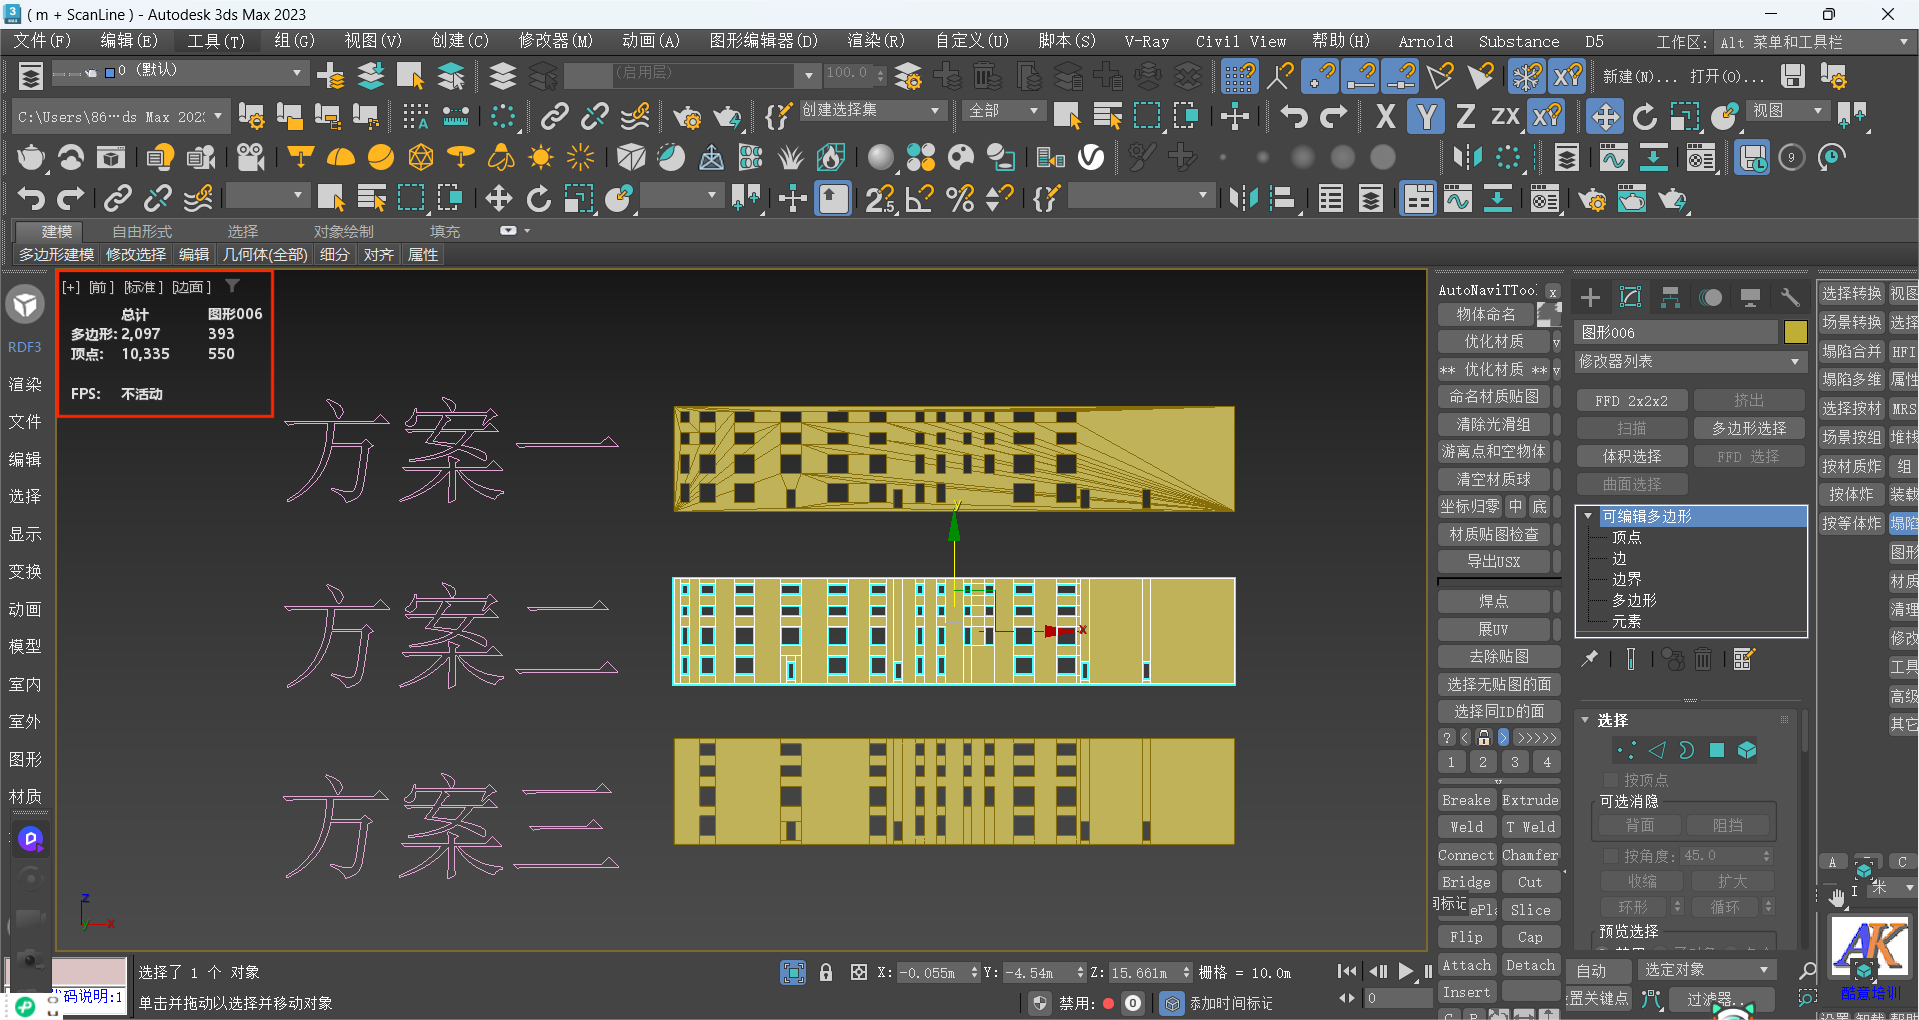
Task: Open reference coordinate system View dropdown
Action: (1788, 111)
